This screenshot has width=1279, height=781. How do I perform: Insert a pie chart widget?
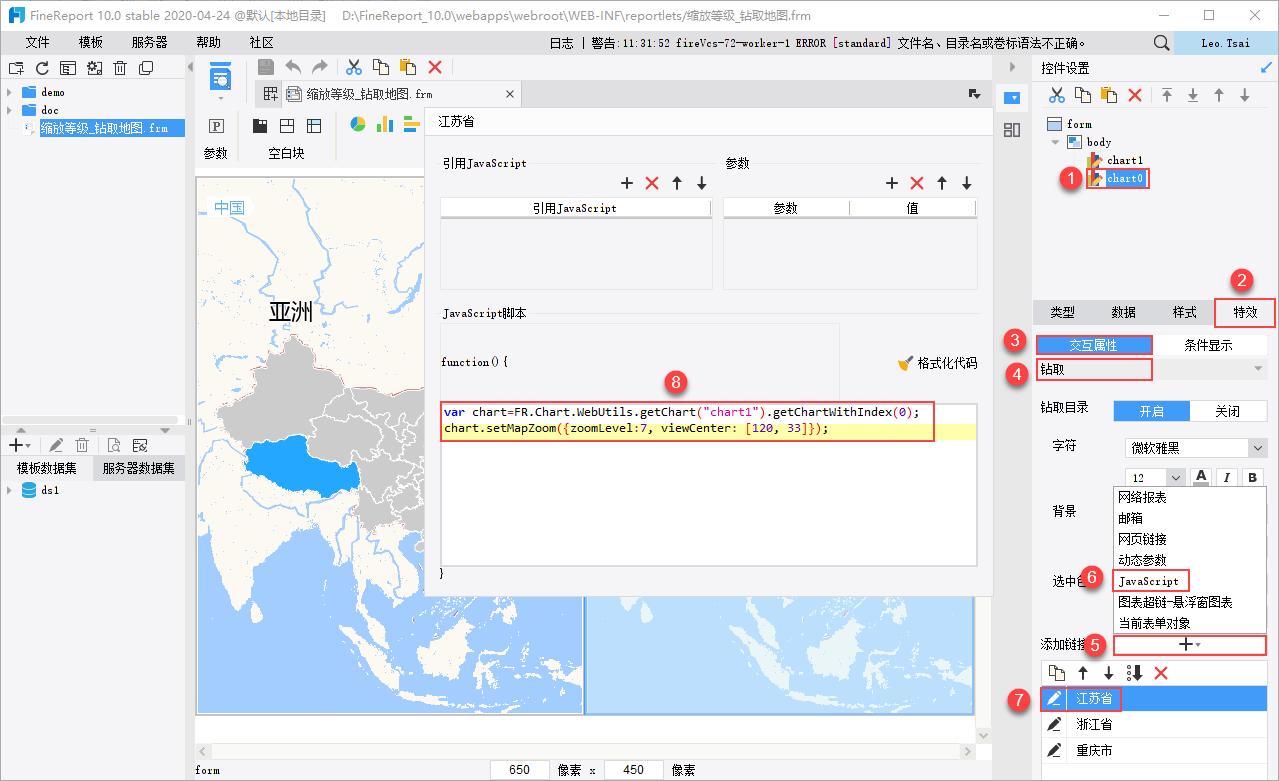(x=357, y=124)
